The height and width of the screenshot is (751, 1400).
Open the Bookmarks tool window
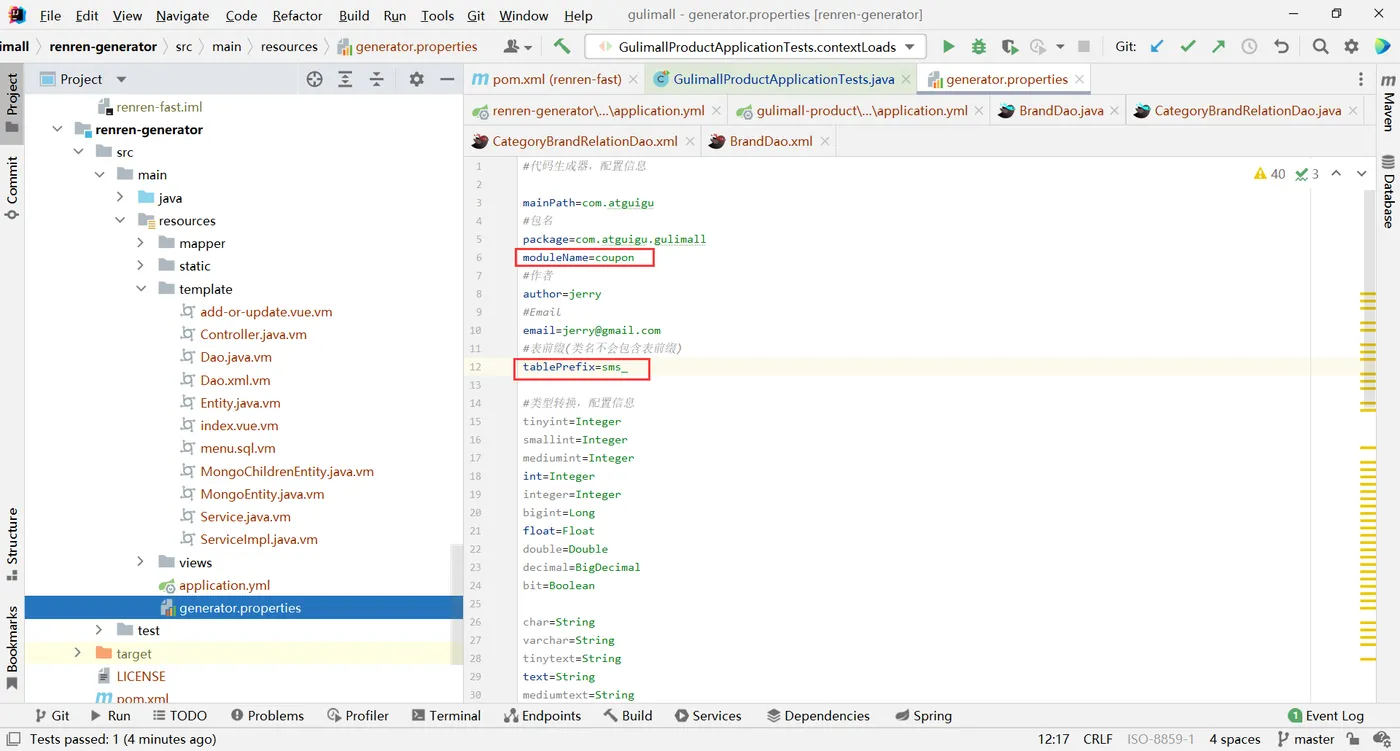12,648
